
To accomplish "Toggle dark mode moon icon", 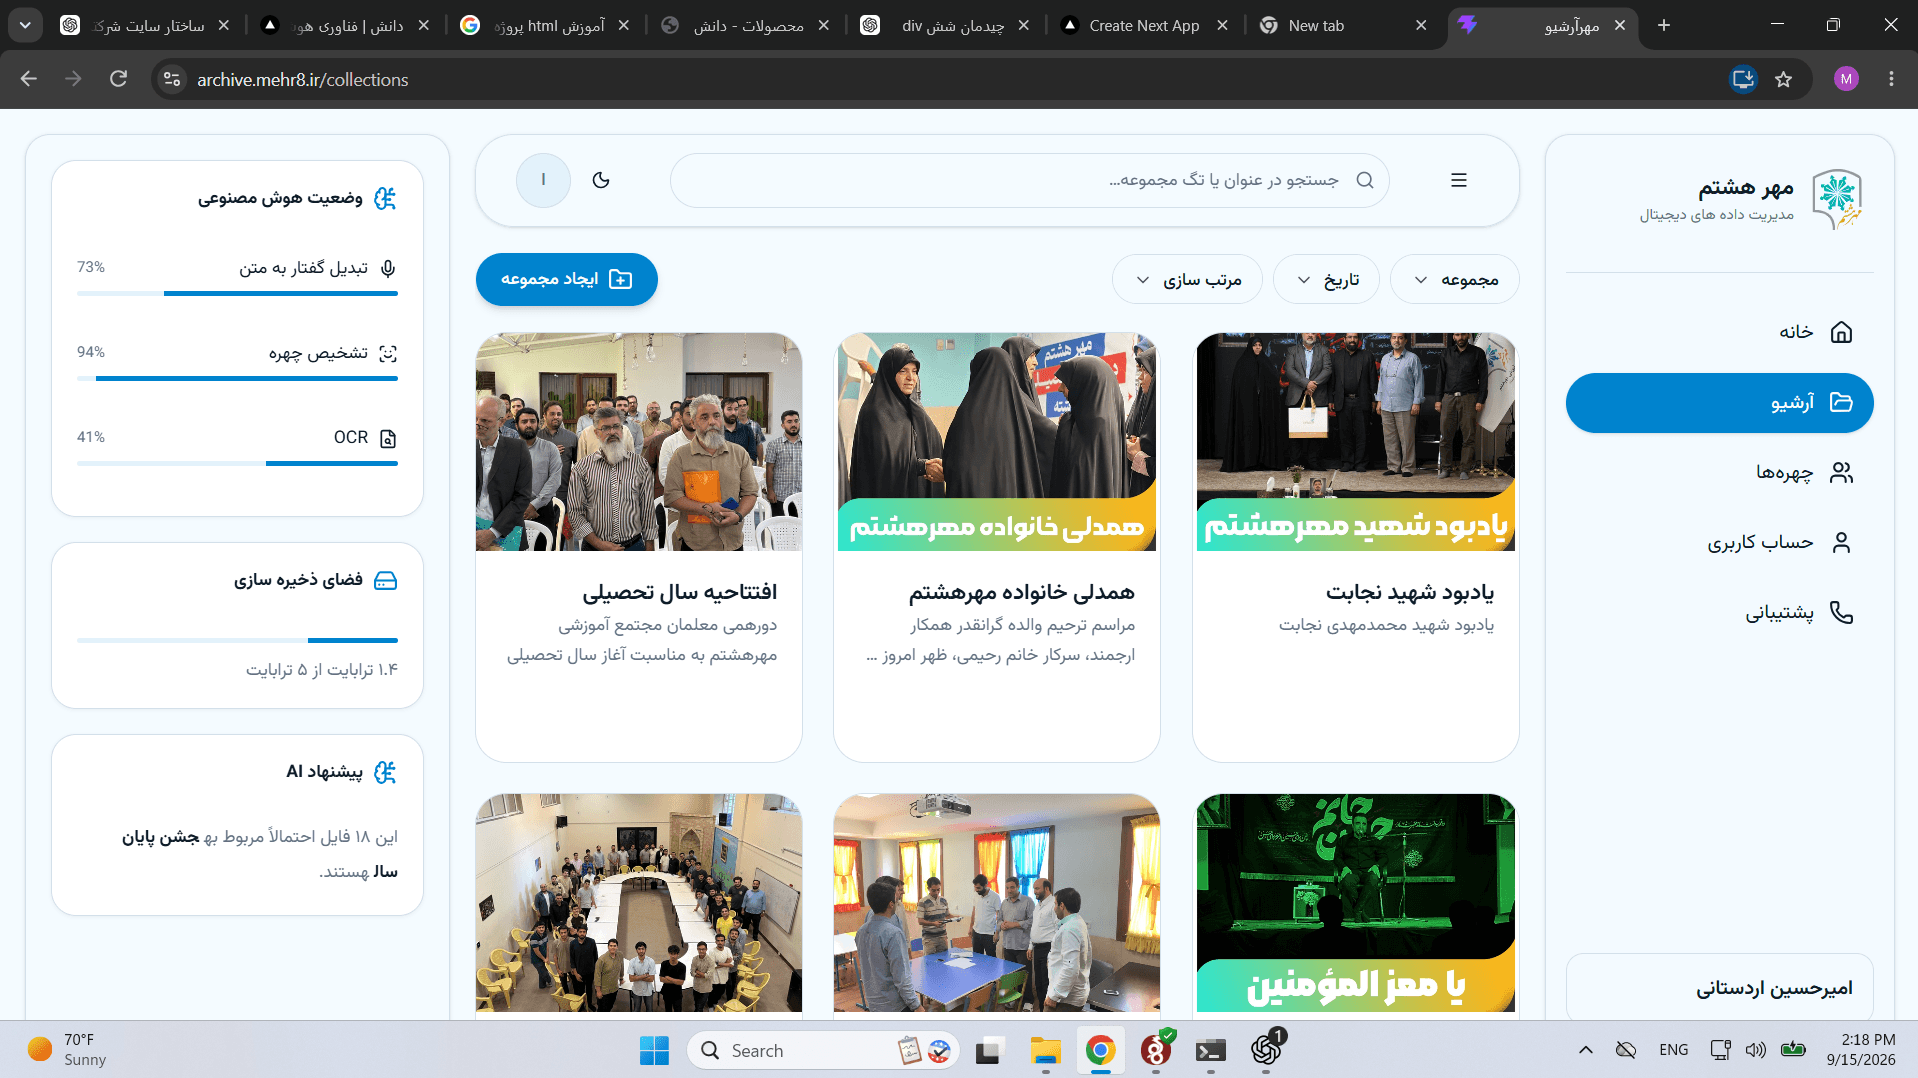I will click(x=601, y=180).
